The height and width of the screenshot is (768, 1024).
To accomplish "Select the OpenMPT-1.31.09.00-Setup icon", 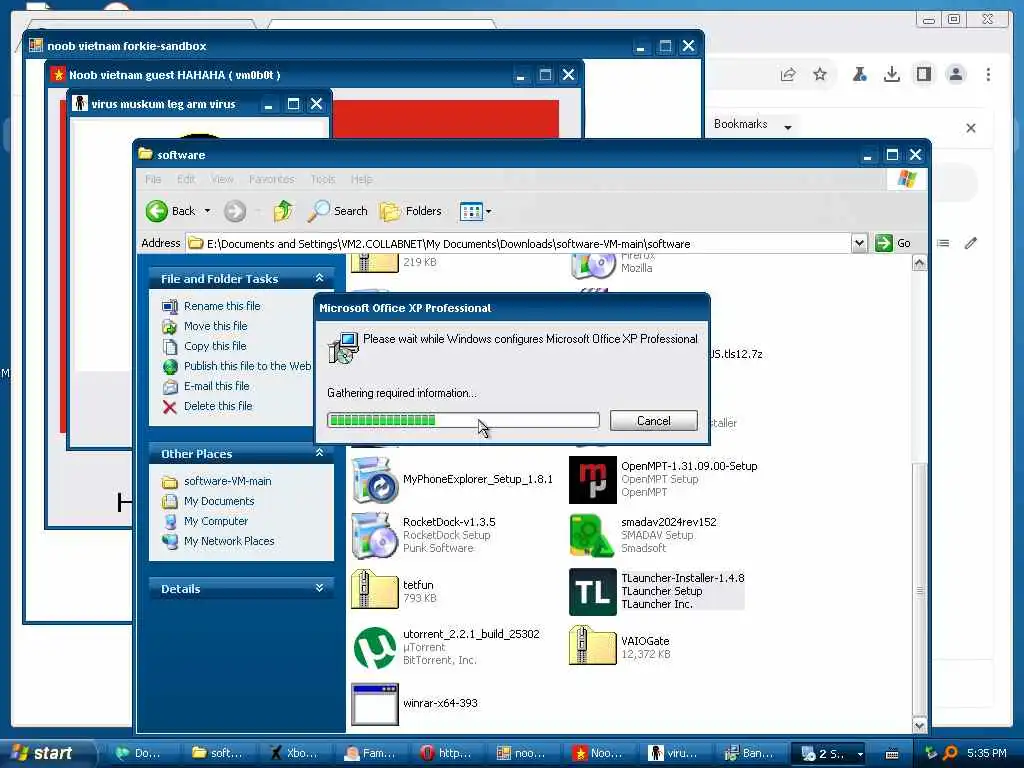I will coord(592,480).
